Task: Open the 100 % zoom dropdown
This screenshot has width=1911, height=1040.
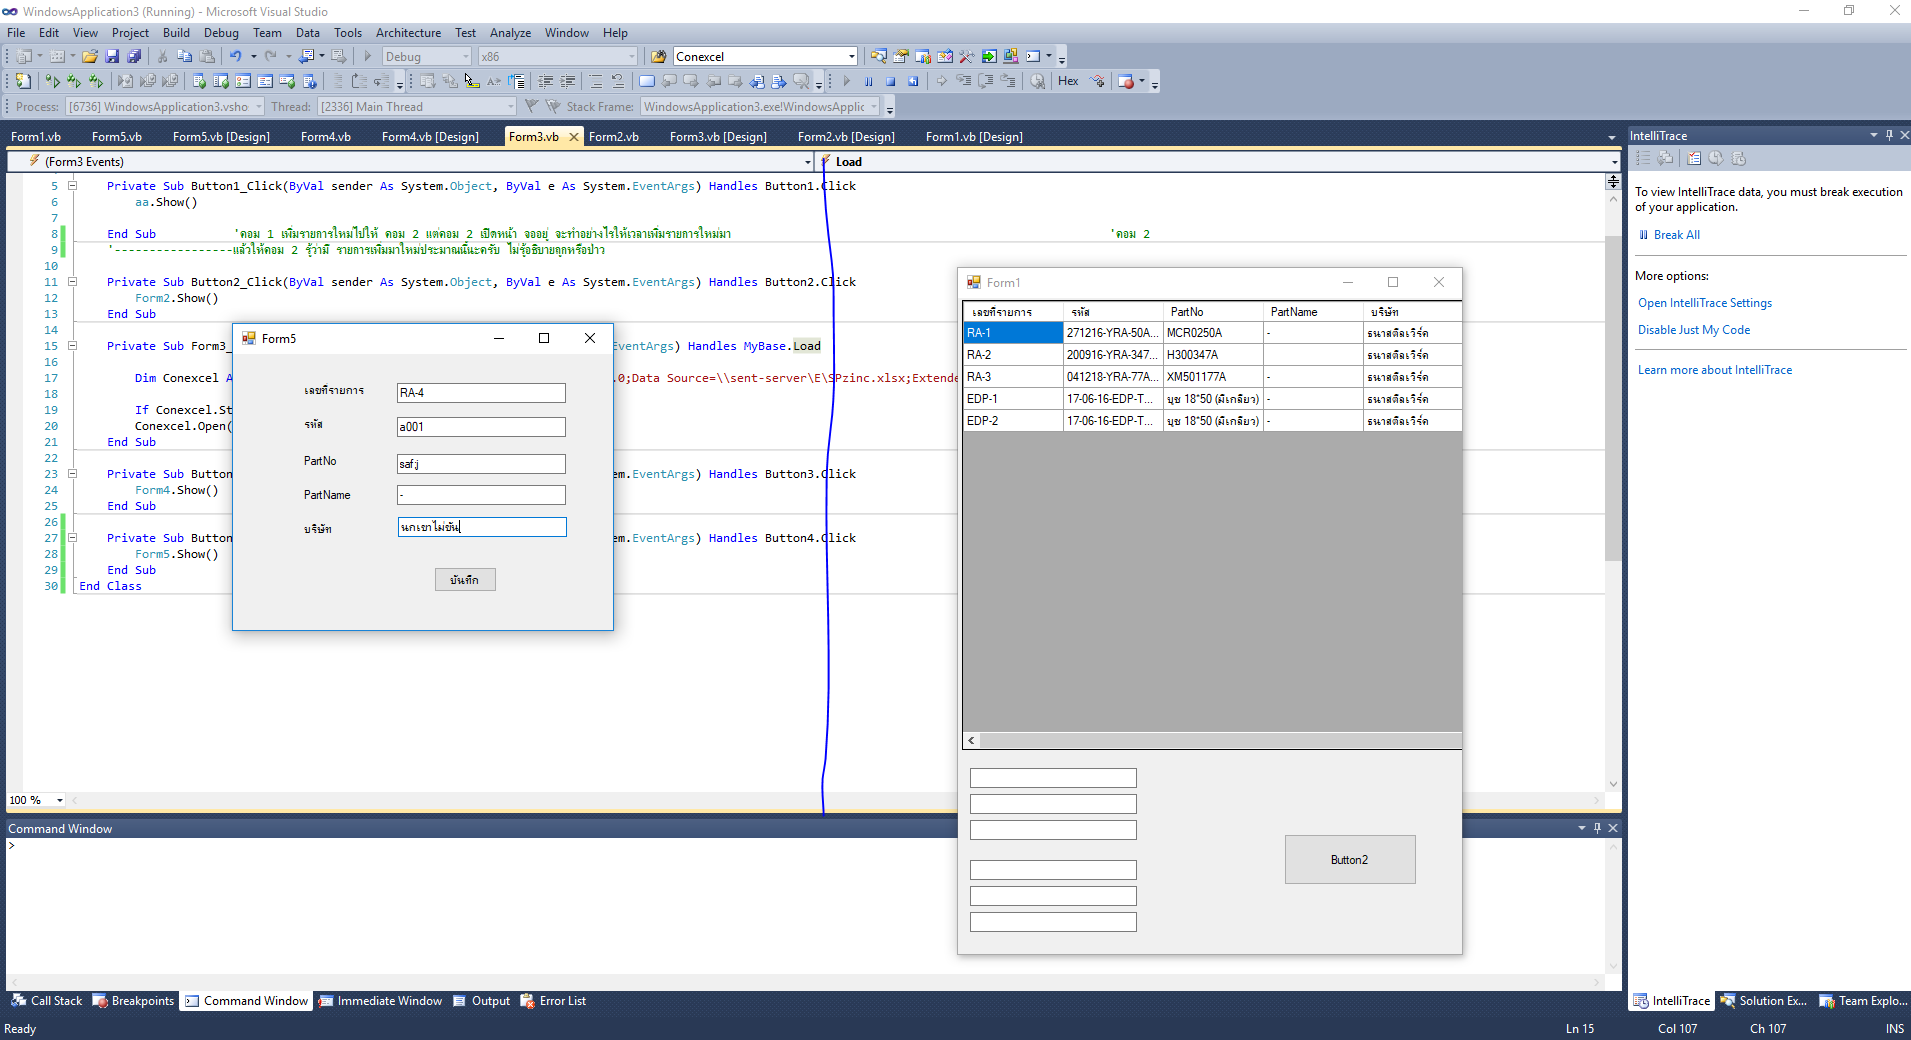Action: click(60, 800)
